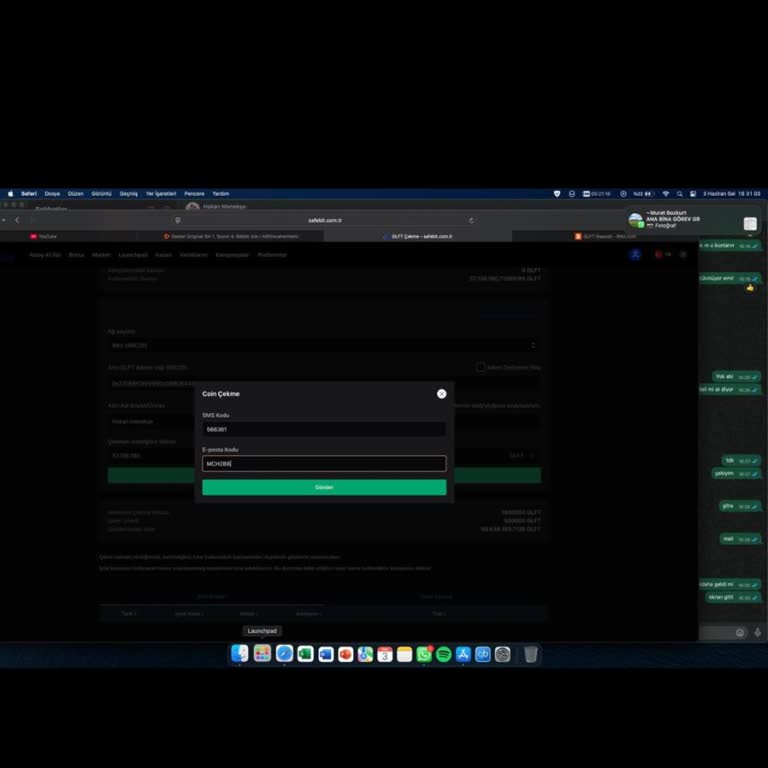Launch Word from the Dock
Image resolution: width=768 pixels, height=768 pixels.
326,654
